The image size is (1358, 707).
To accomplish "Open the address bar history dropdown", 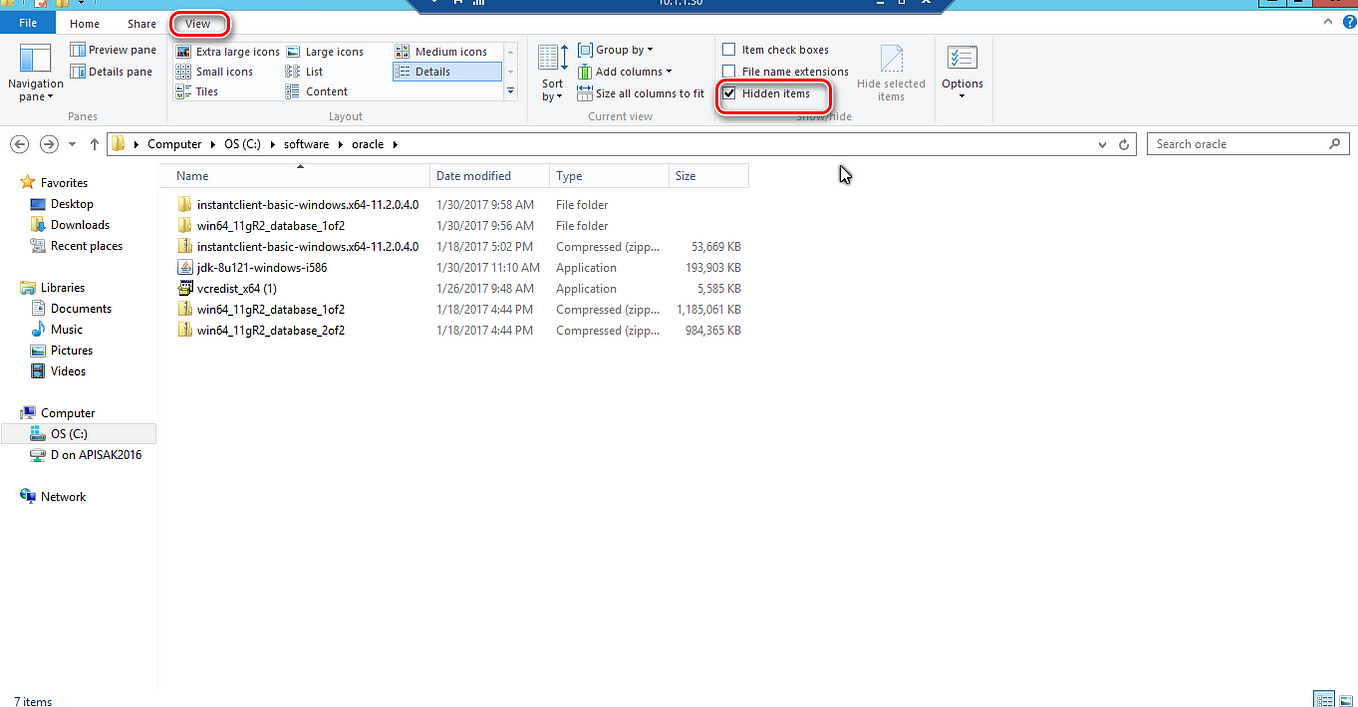I will pyautogui.click(x=1103, y=145).
